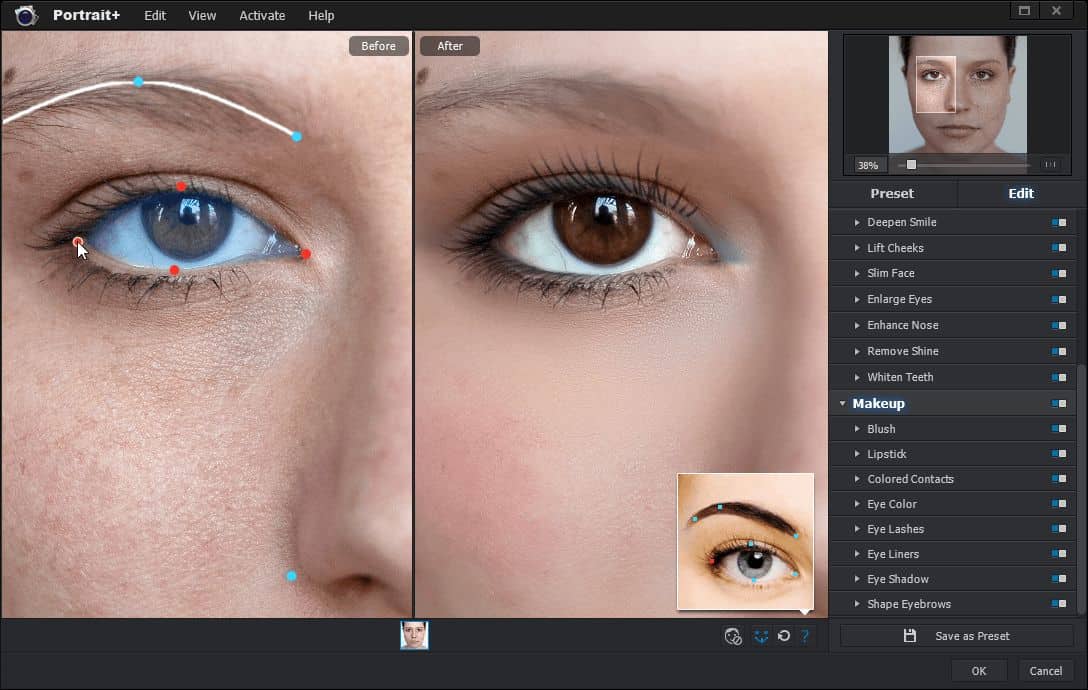
Task: Click the Portrait+ logo icon
Action: (24, 15)
